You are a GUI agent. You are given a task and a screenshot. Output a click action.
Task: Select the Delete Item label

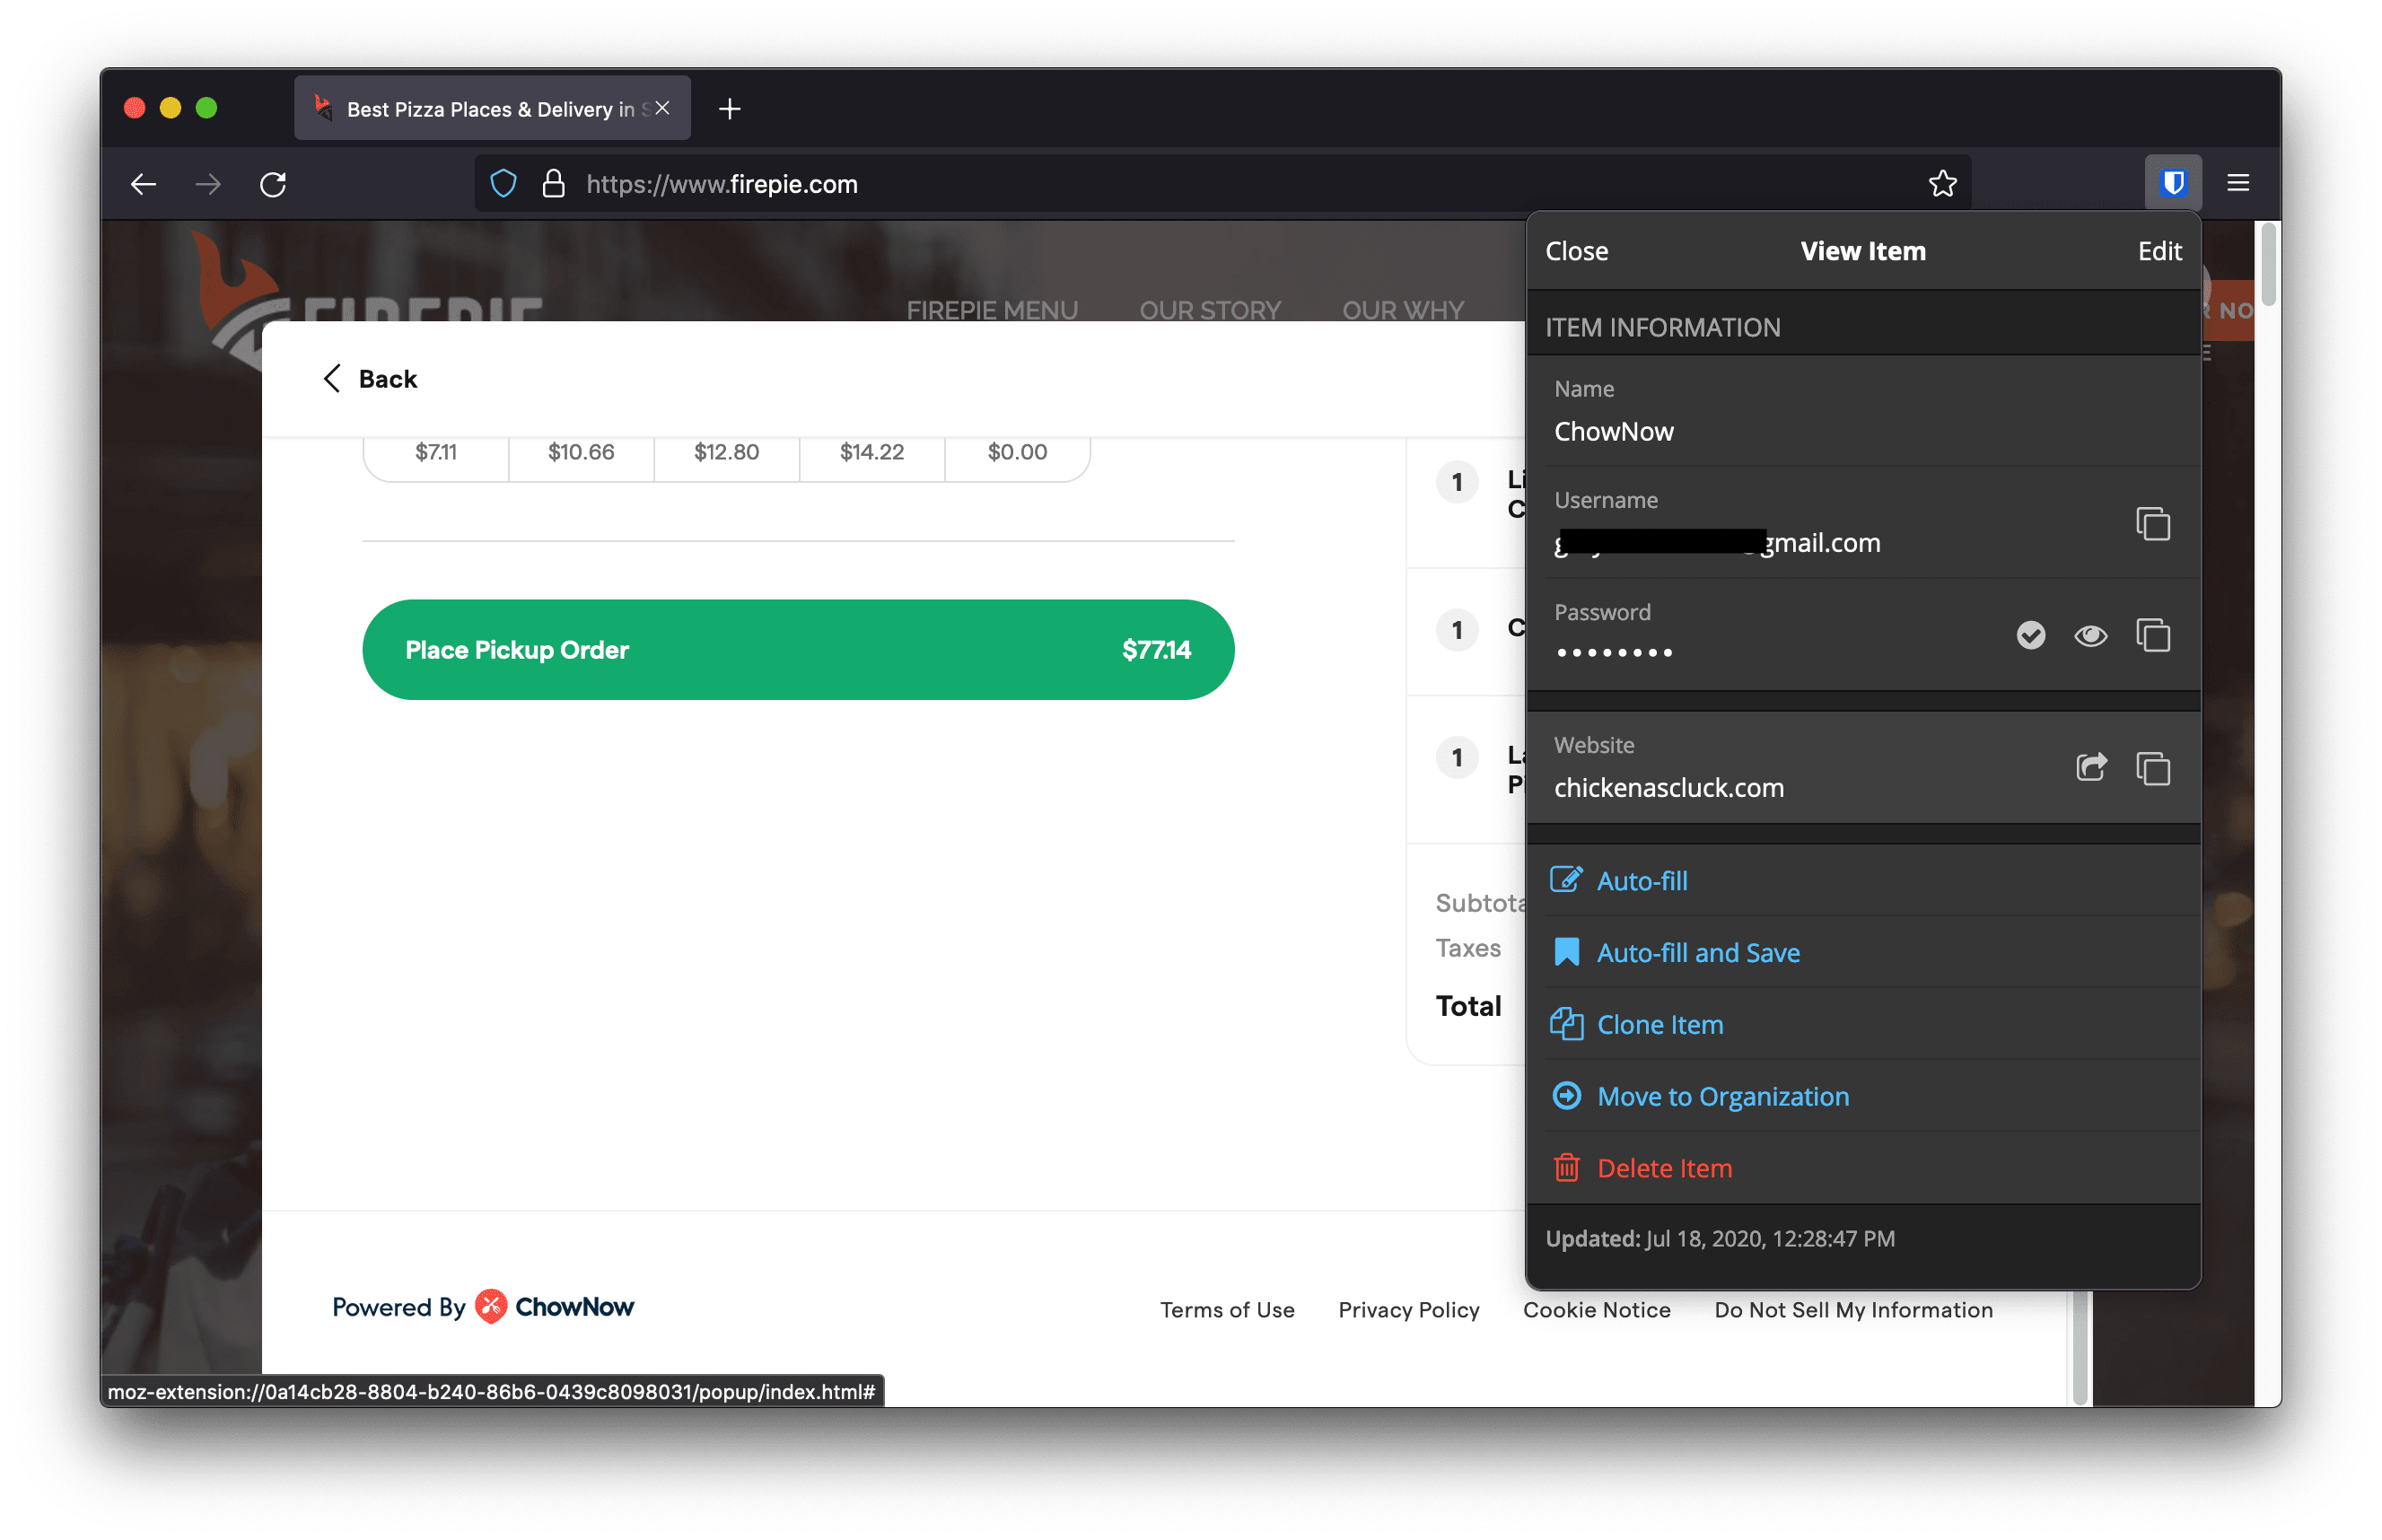[x=1663, y=1167]
